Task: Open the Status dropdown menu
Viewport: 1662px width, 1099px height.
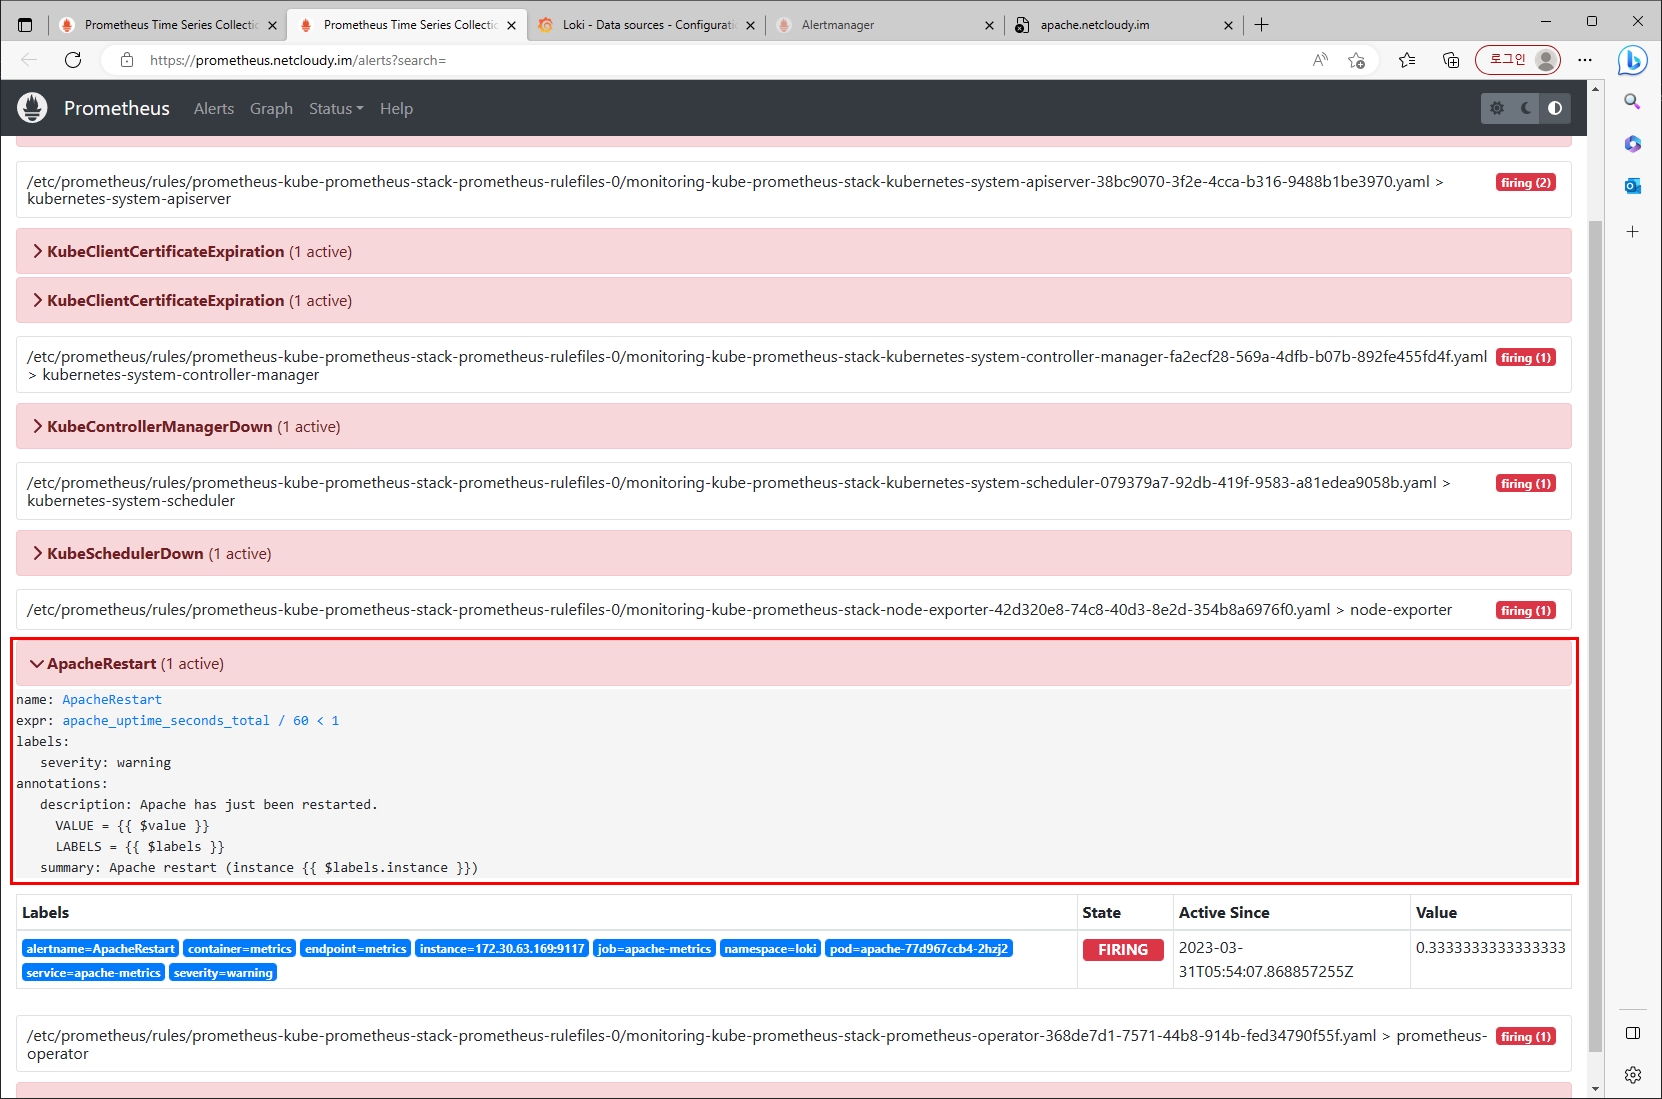Action: [336, 108]
